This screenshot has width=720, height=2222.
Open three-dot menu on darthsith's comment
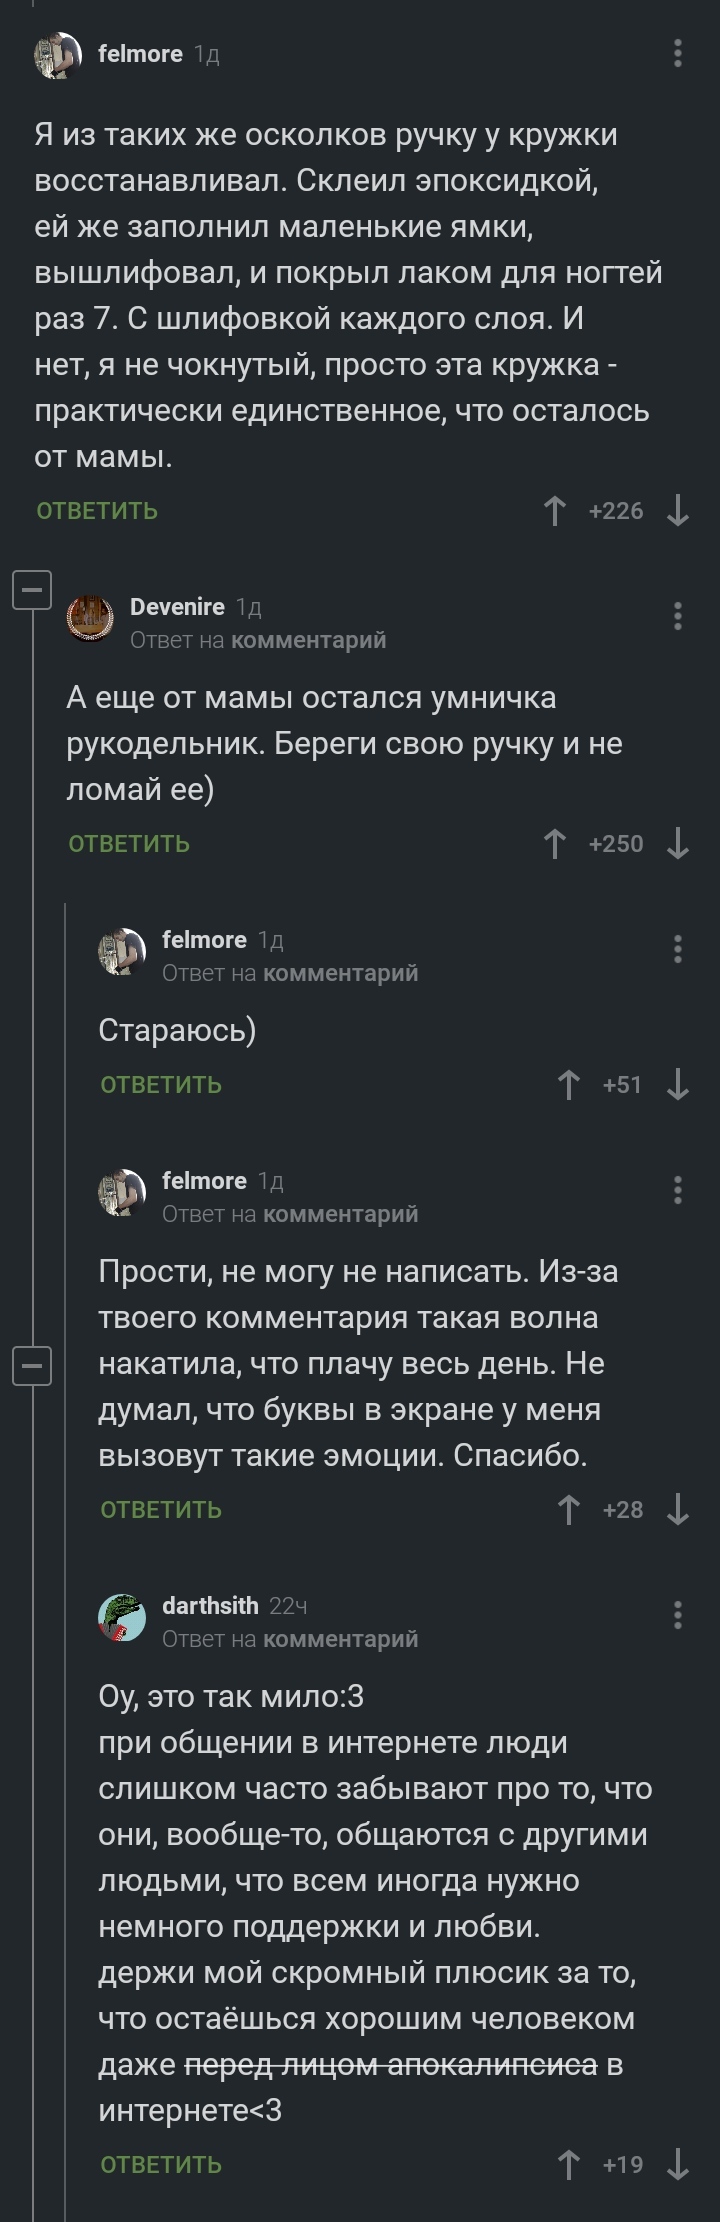[x=678, y=1615]
